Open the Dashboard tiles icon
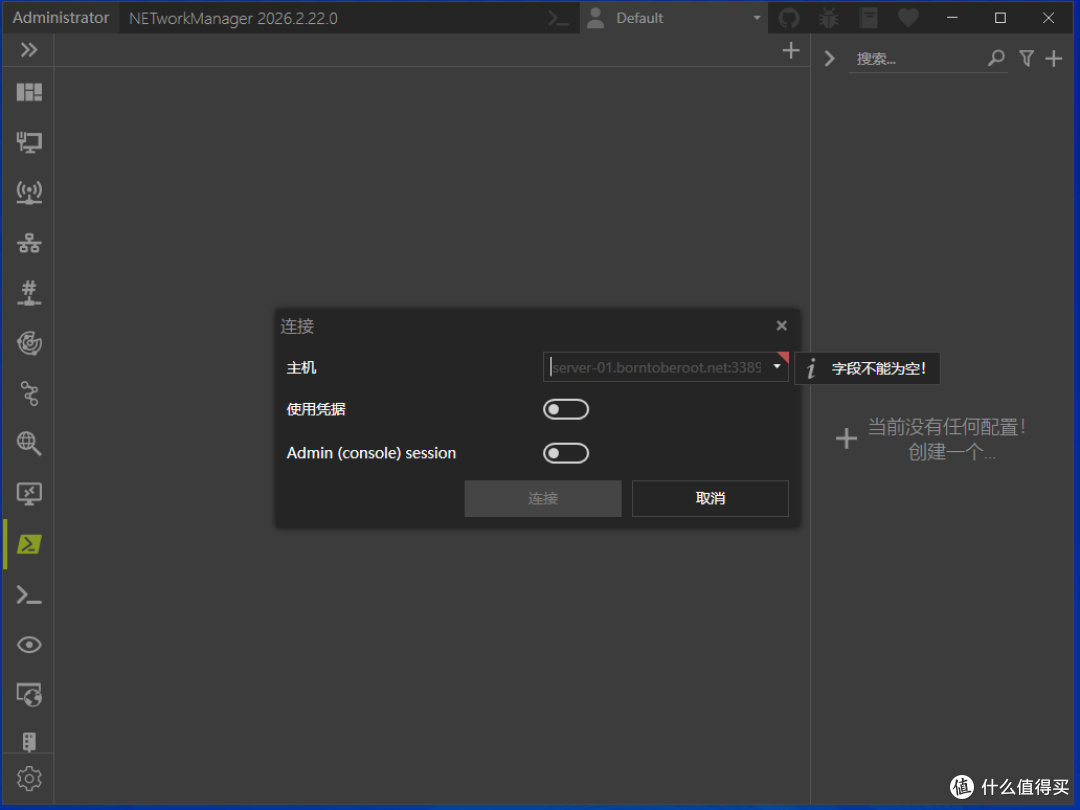Viewport: 1080px width, 810px height. click(x=29, y=92)
